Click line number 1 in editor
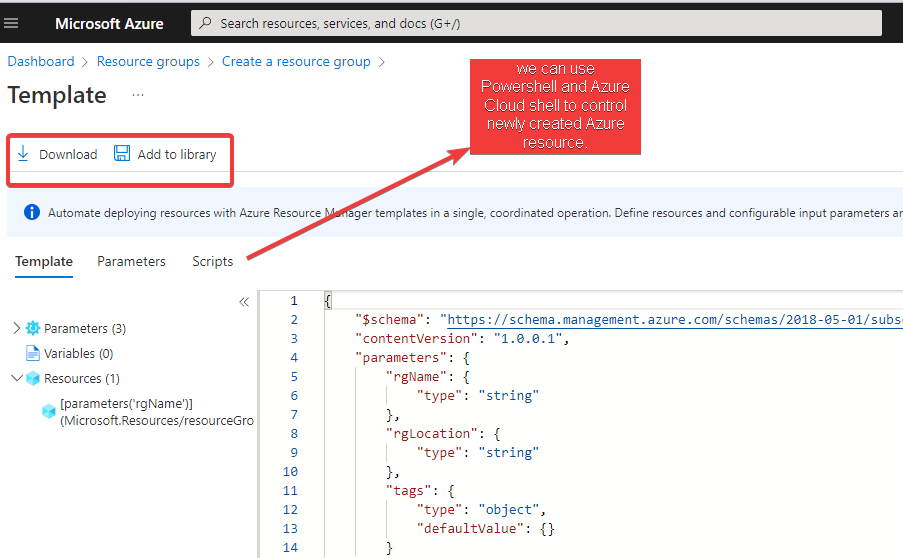 coord(294,301)
